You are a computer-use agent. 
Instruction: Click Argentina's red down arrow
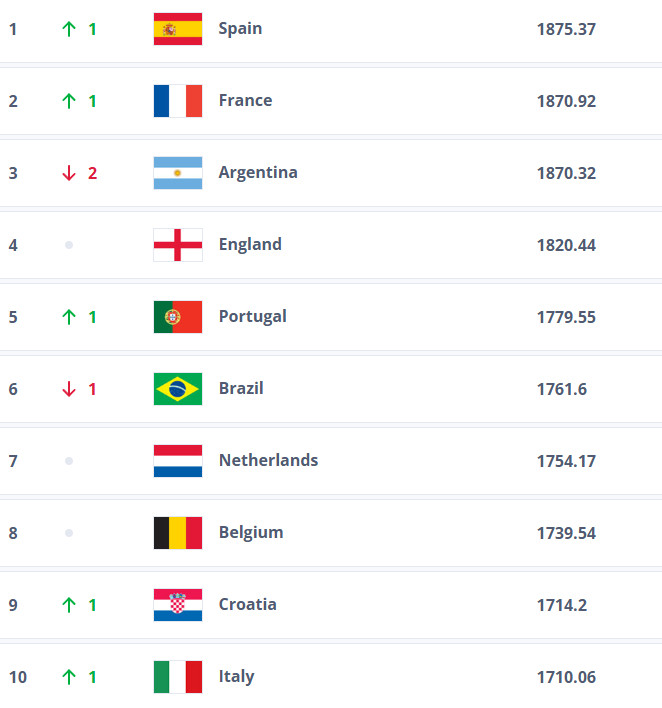pyautogui.click(x=69, y=173)
